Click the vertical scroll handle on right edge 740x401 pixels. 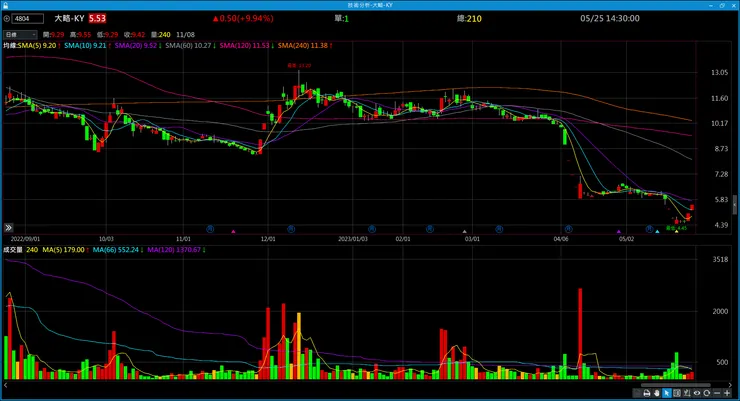tap(734, 204)
